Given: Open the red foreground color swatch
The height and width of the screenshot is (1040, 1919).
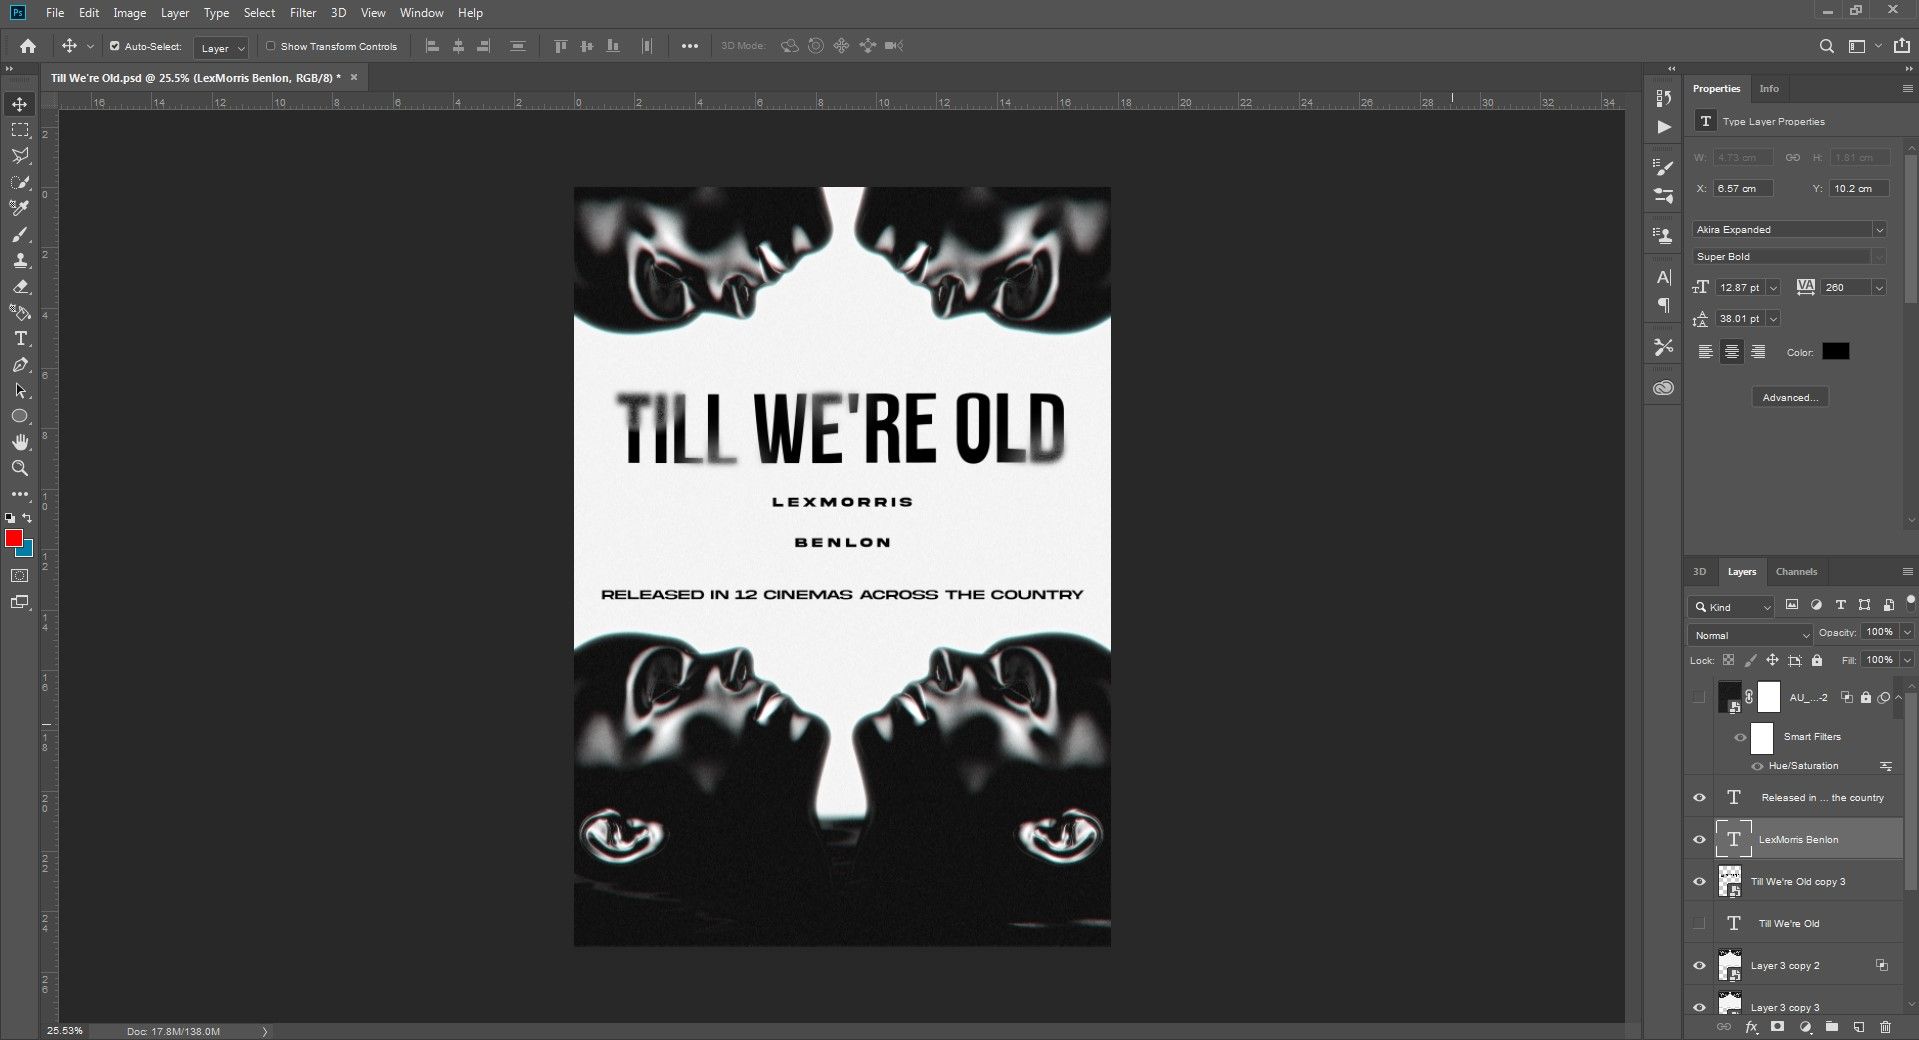Looking at the screenshot, I should [13, 539].
